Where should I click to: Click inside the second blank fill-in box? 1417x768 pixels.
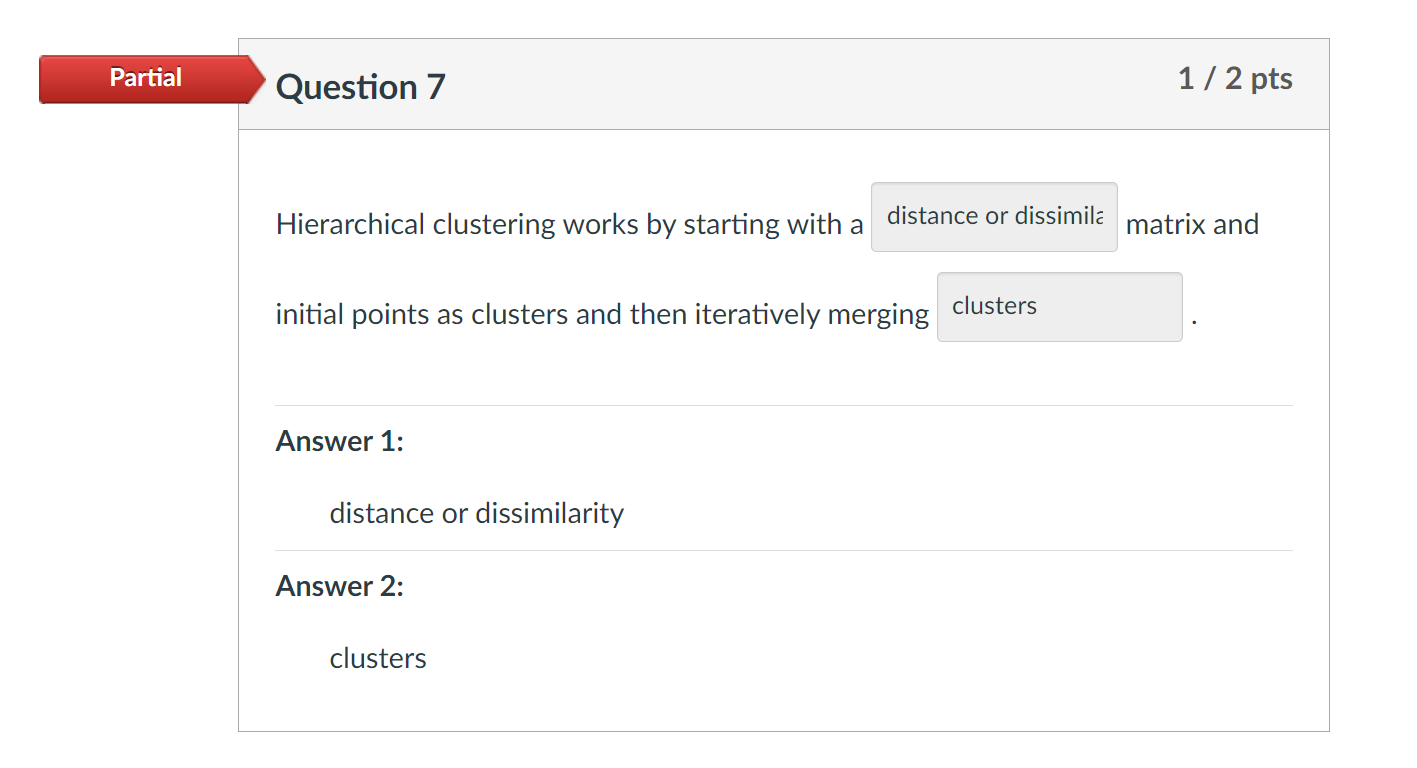pos(1058,306)
